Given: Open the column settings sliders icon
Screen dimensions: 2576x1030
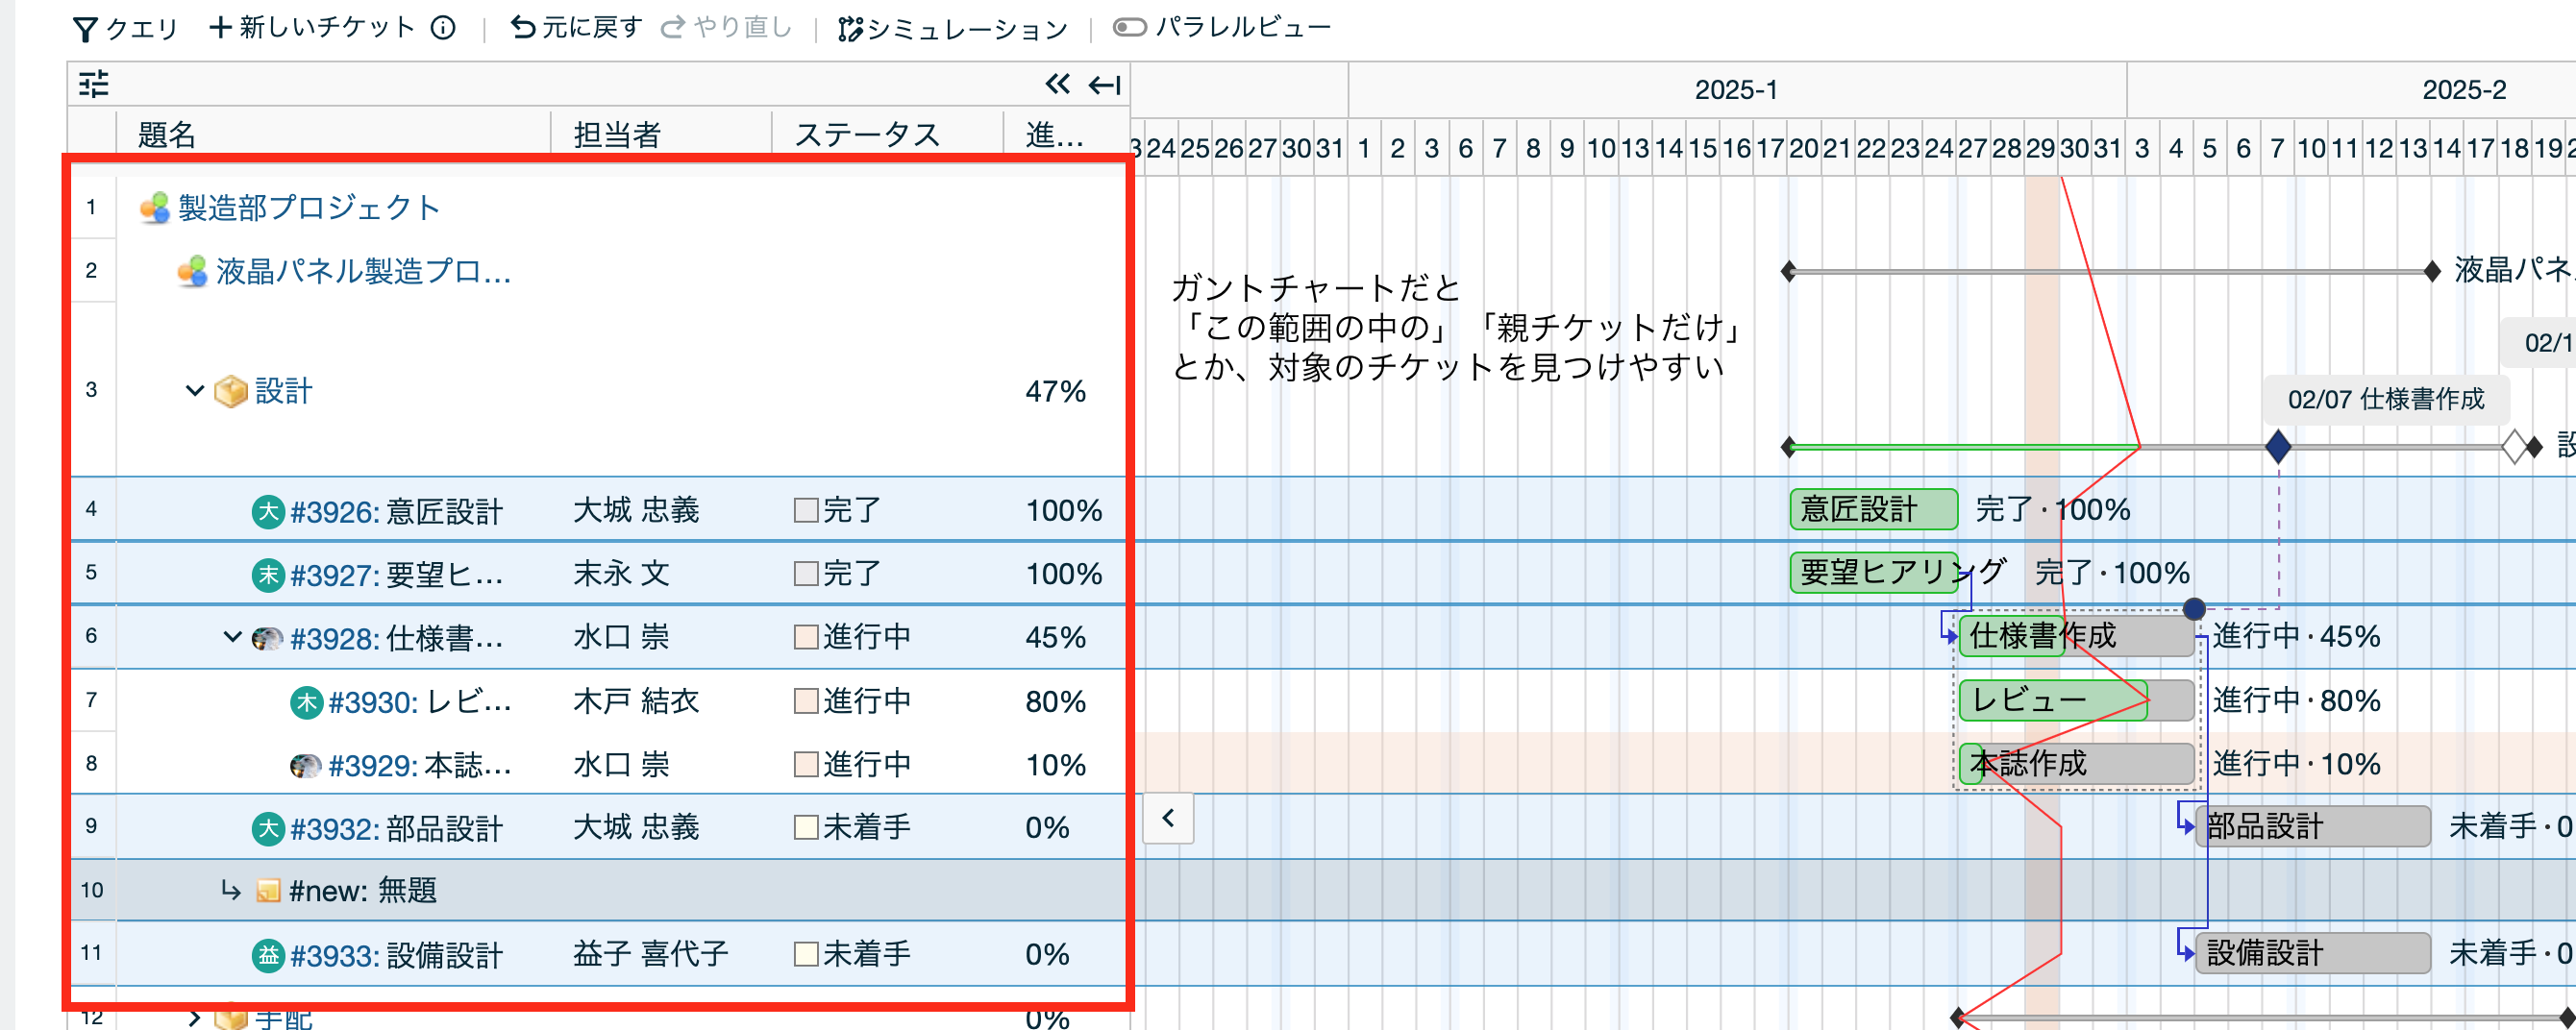Looking at the screenshot, I should click(x=94, y=84).
